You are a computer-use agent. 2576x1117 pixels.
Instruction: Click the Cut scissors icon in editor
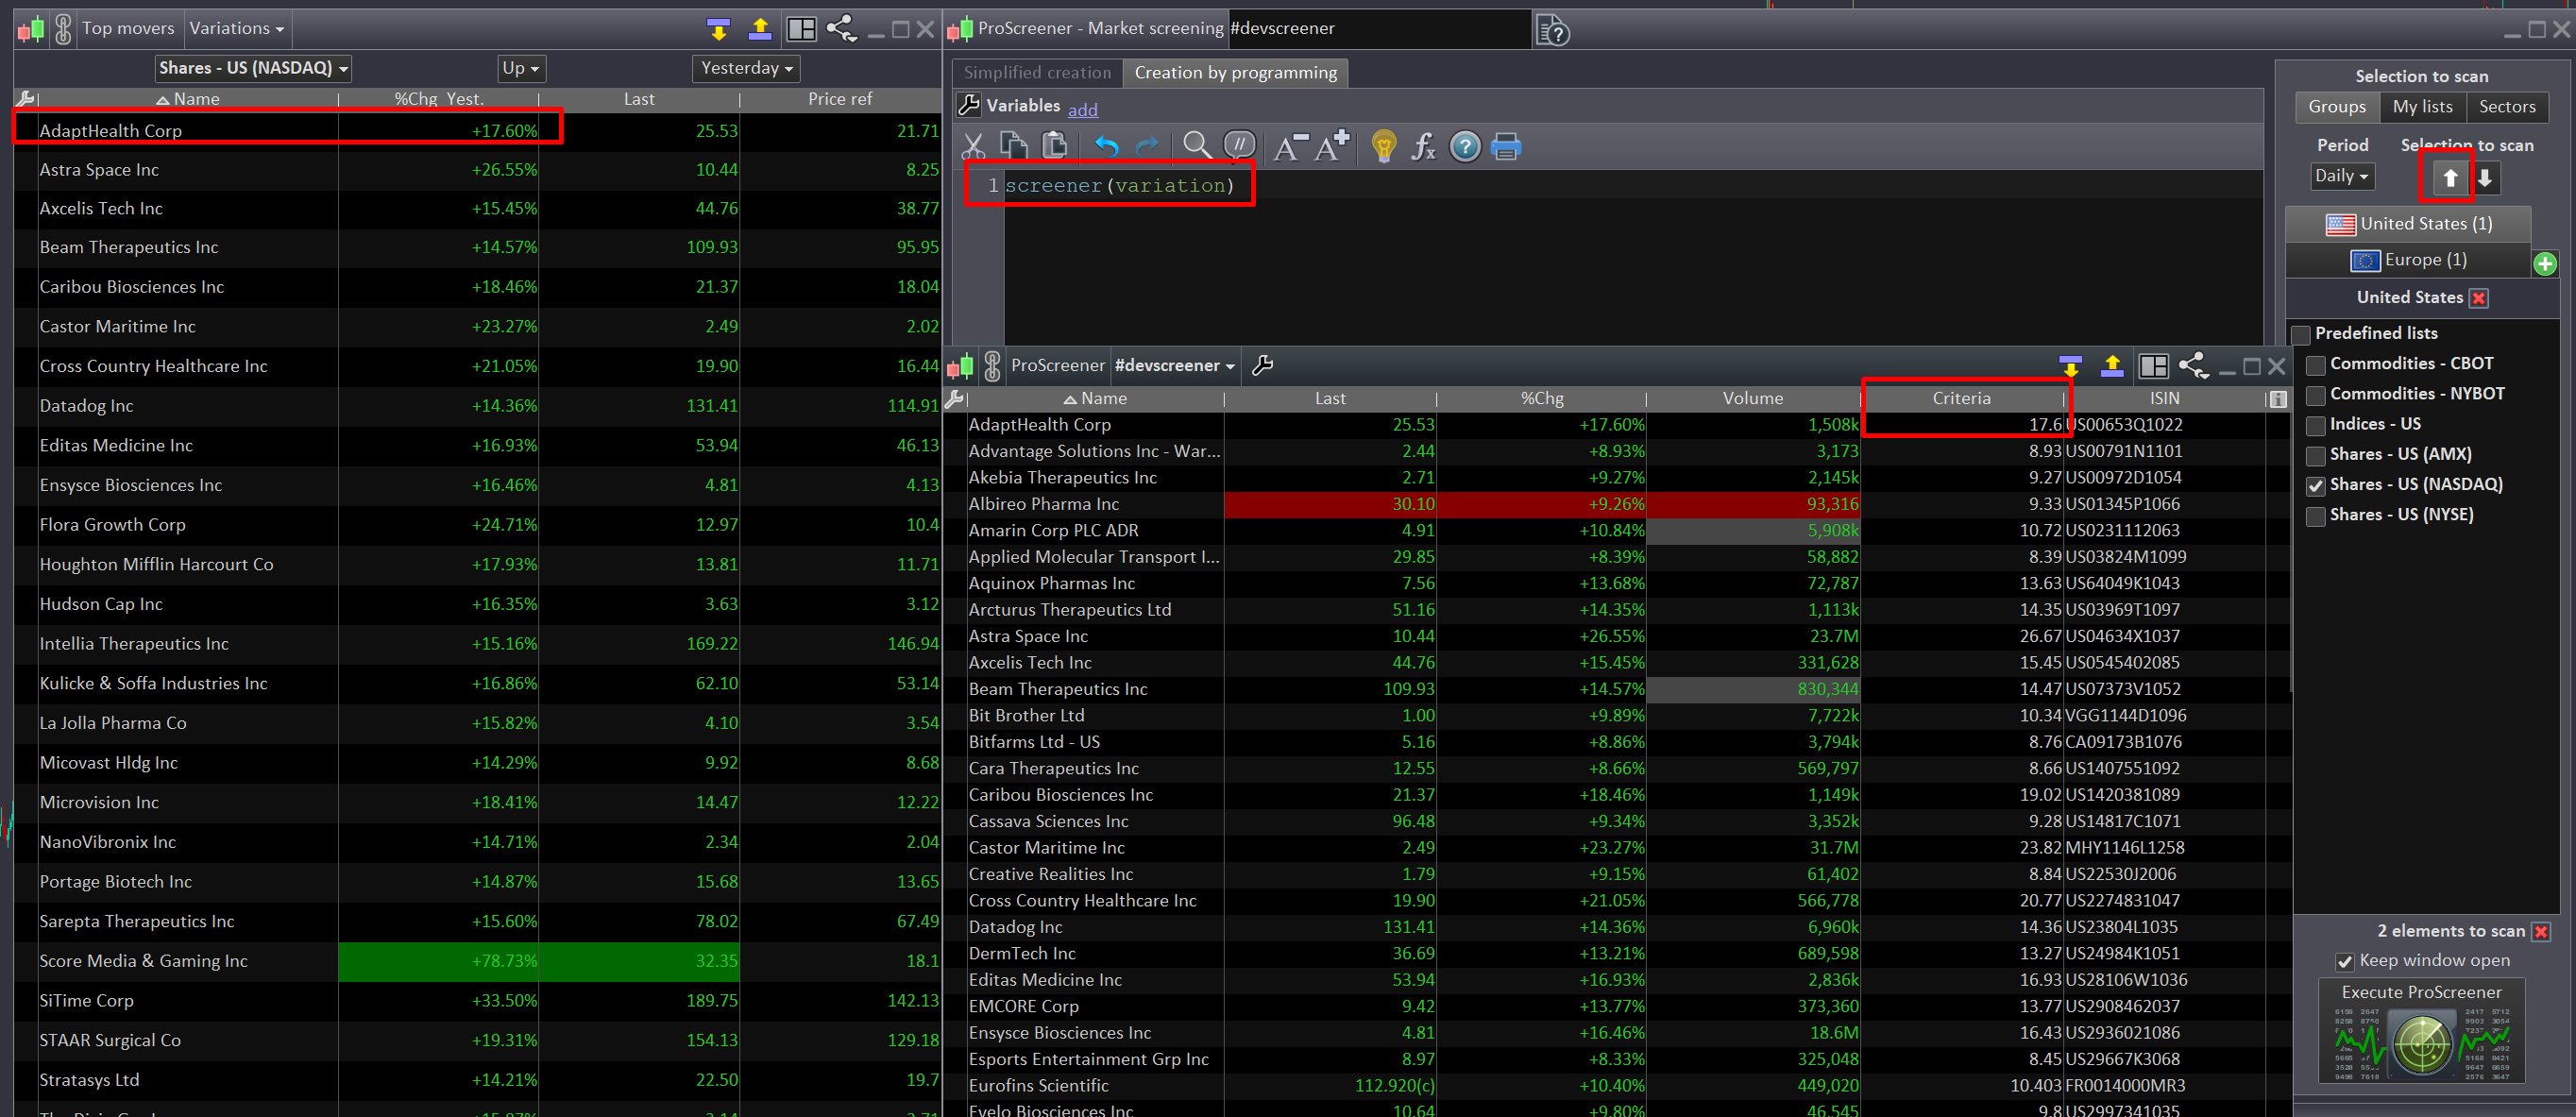[973, 147]
